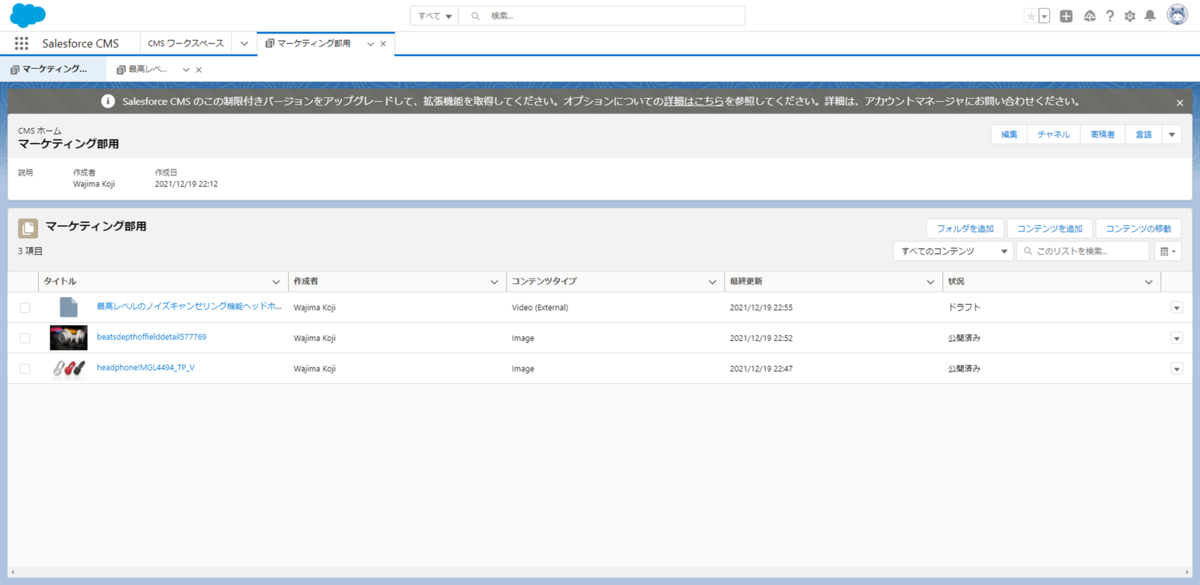Open the user profile avatar
The width and height of the screenshot is (1200, 585).
1177,16
